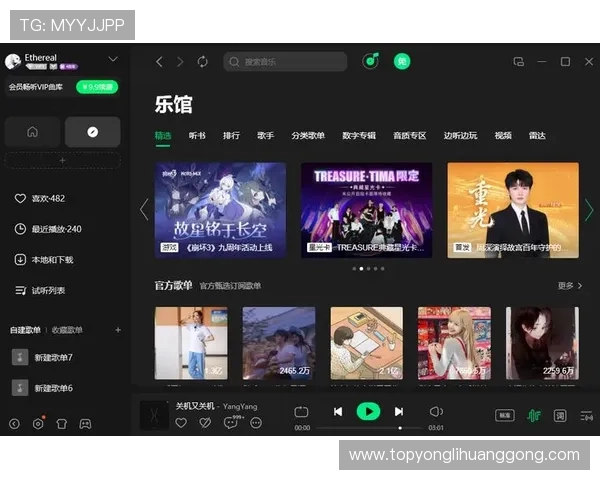Open the TREASURE·TIMA限定 banner
Screen dimensions: 600x480
[367, 210]
